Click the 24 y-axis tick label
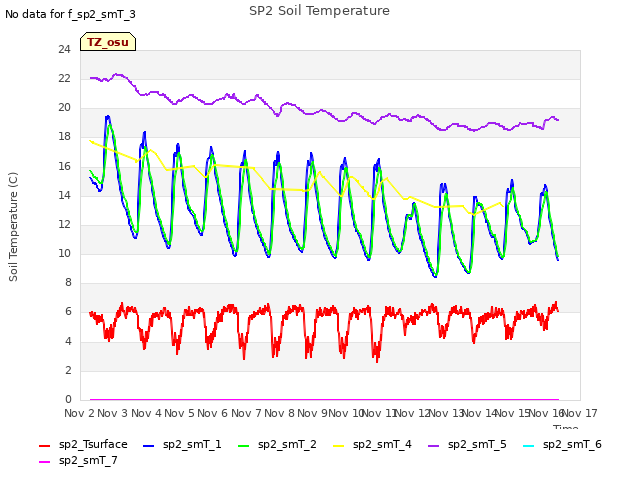This screenshot has height=480, width=640. pos(64,50)
